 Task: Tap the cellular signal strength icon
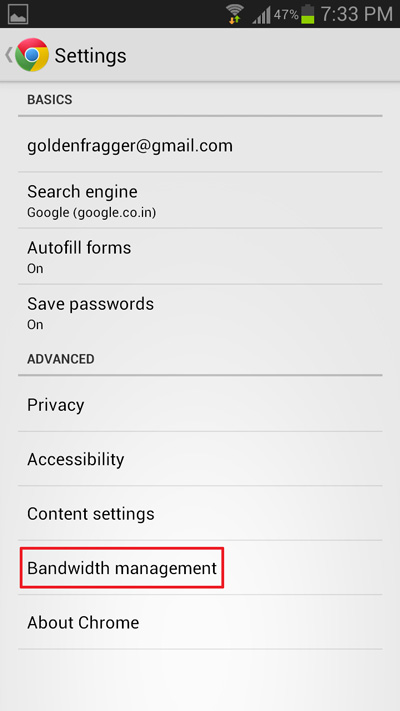coord(262,15)
